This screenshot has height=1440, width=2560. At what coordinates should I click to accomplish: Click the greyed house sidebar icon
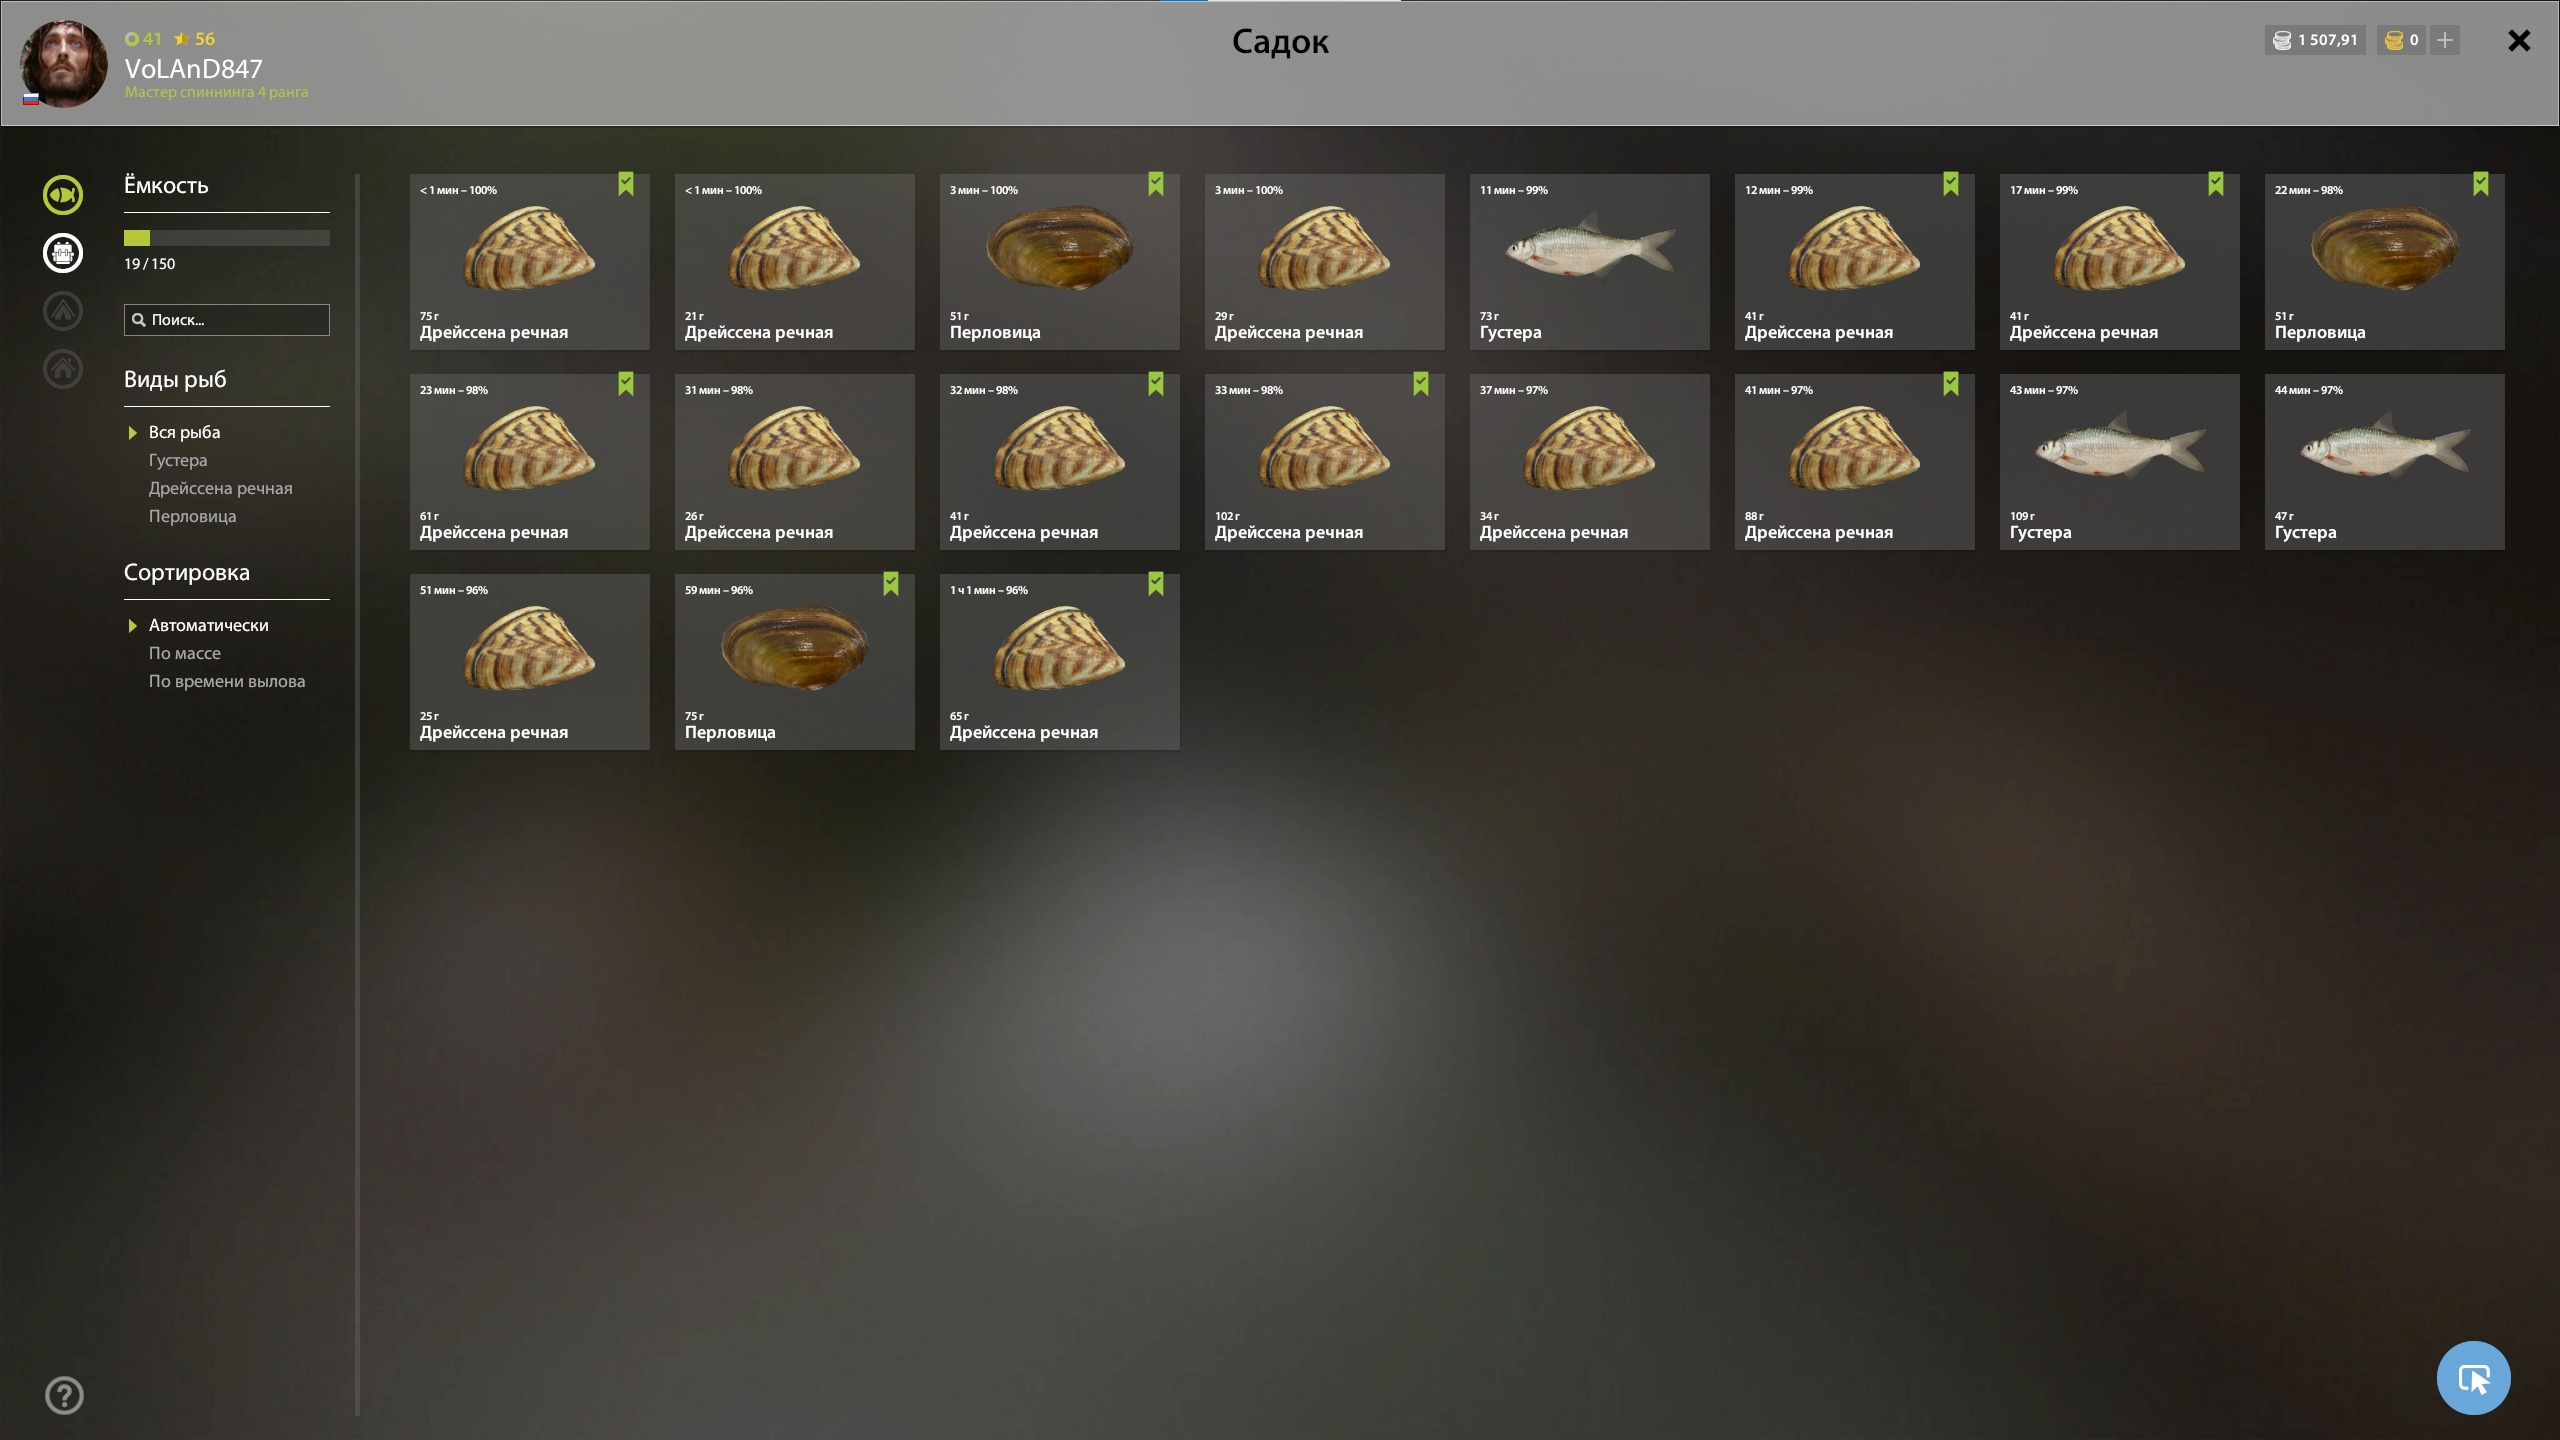pos(63,369)
